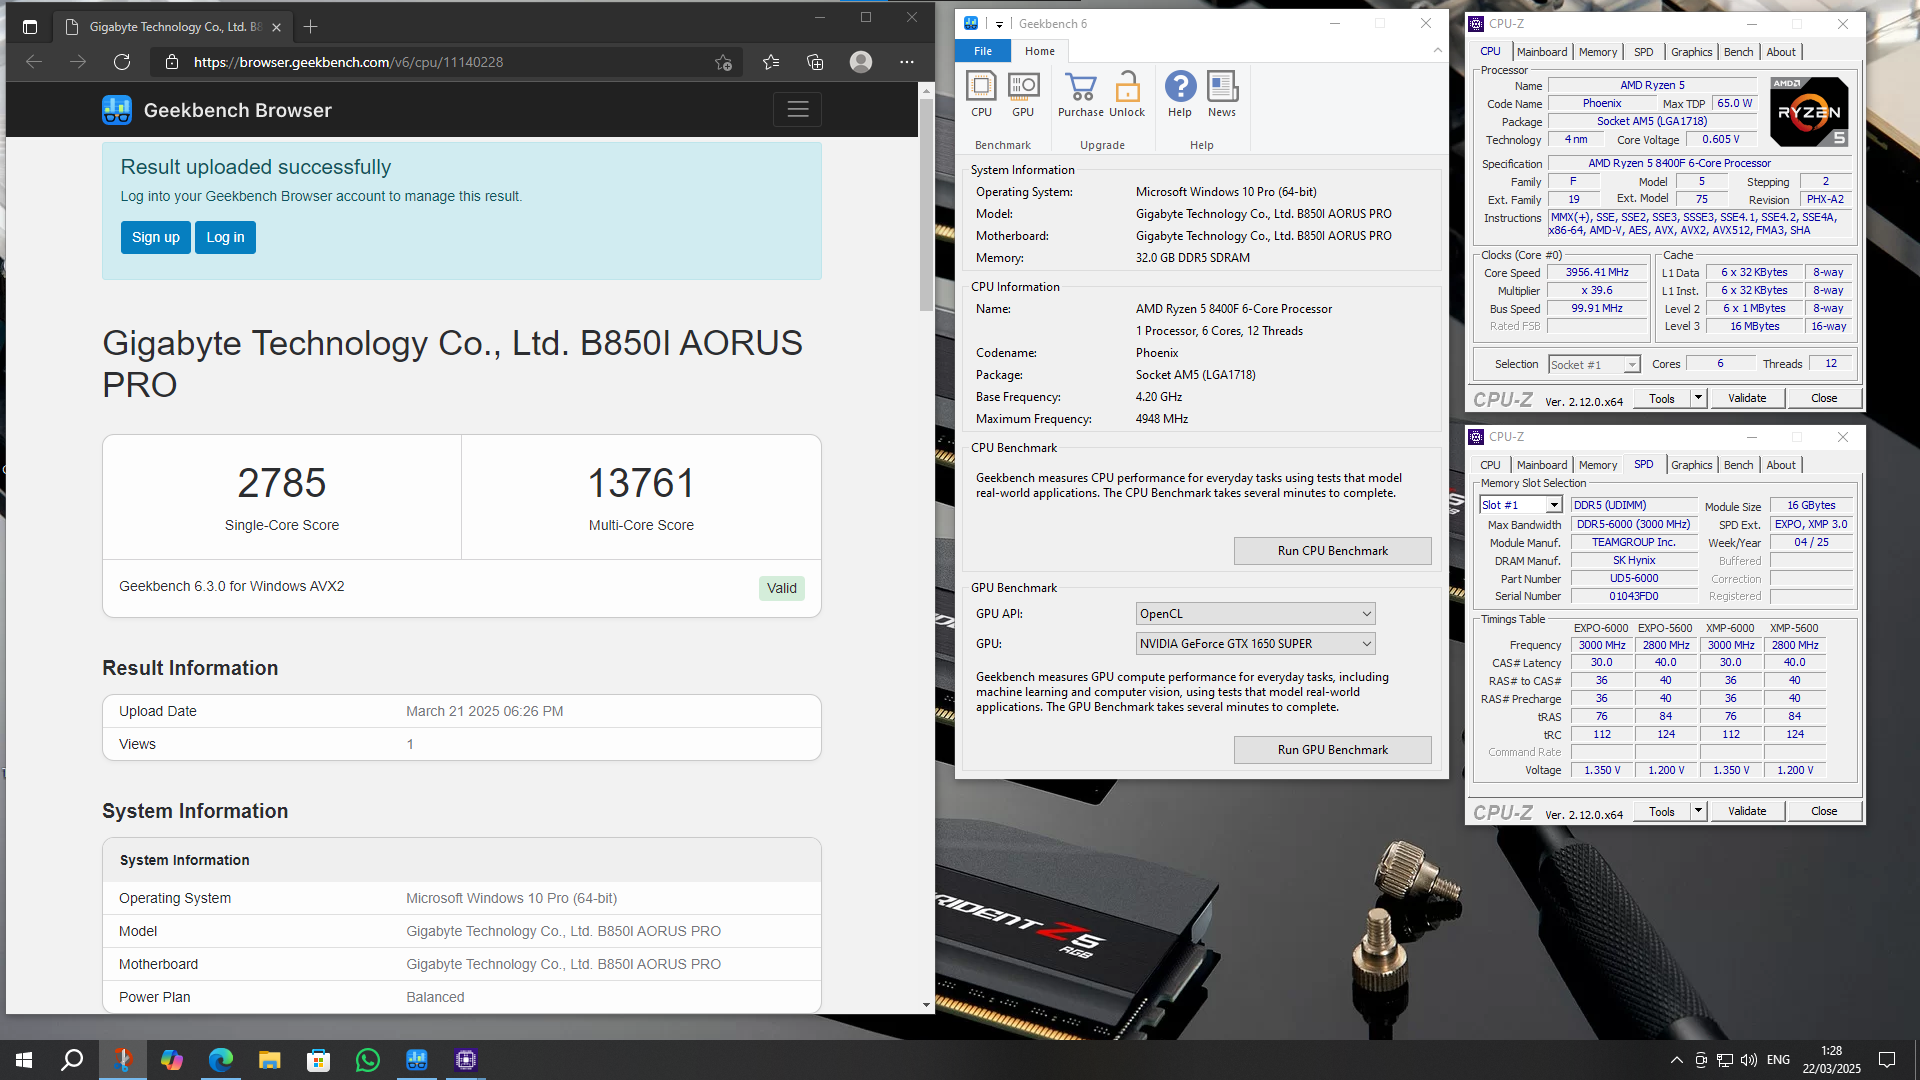Open the News icon in Geekbench ribbon
1920x1080 pixels.
pyautogui.click(x=1222, y=94)
